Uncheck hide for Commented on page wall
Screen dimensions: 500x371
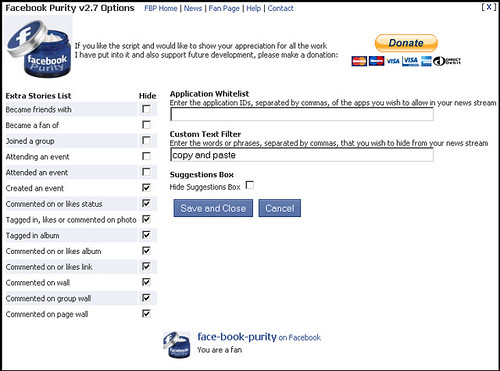click(146, 314)
